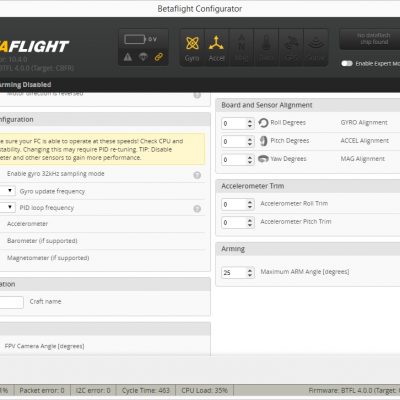Click 'I2C error: 0' in status bar
The width and height of the screenshot is (400, 400).
pyautogui.click(x=93, y=390)
